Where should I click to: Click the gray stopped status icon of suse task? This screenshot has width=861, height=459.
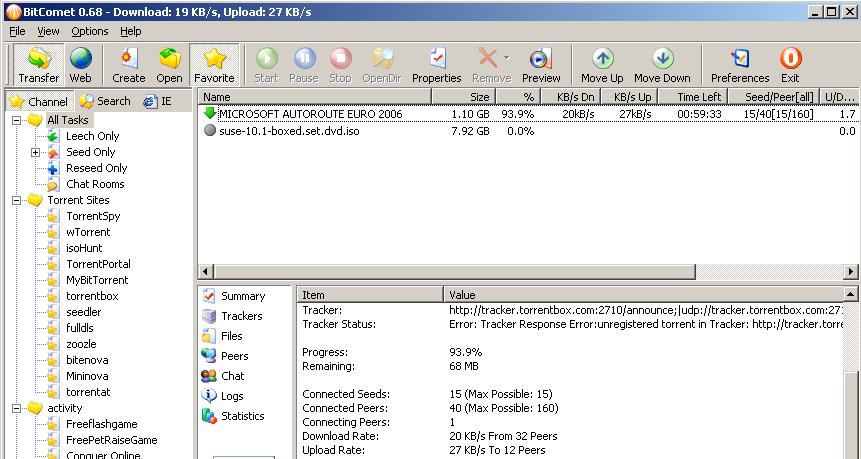(209, 131)
